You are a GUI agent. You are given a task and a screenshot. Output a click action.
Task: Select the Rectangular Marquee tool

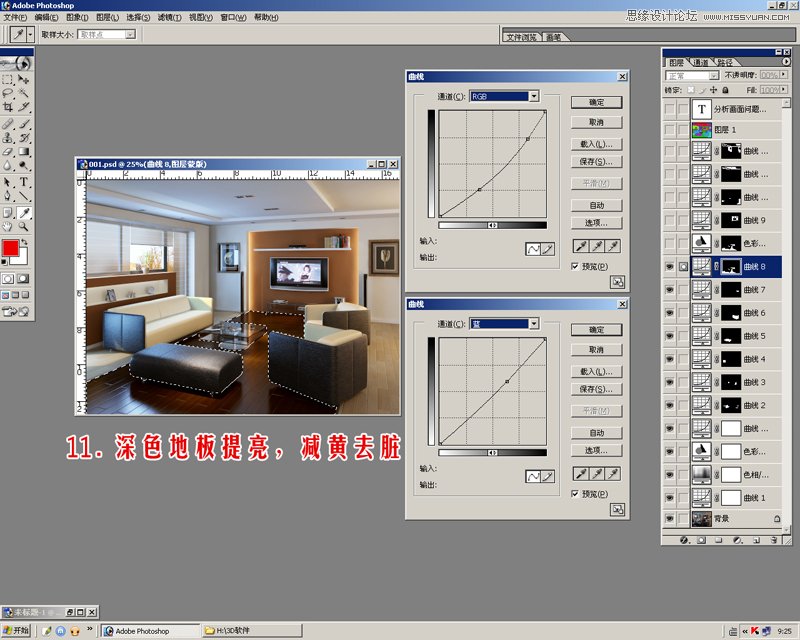(8, 80)
